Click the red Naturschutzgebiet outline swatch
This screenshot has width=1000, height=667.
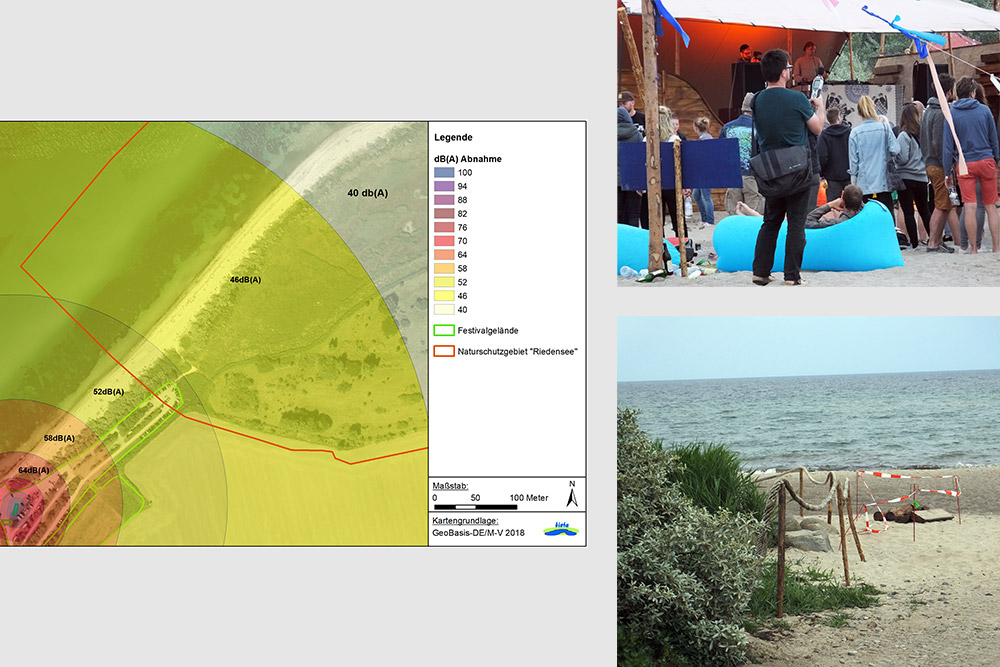444,351
